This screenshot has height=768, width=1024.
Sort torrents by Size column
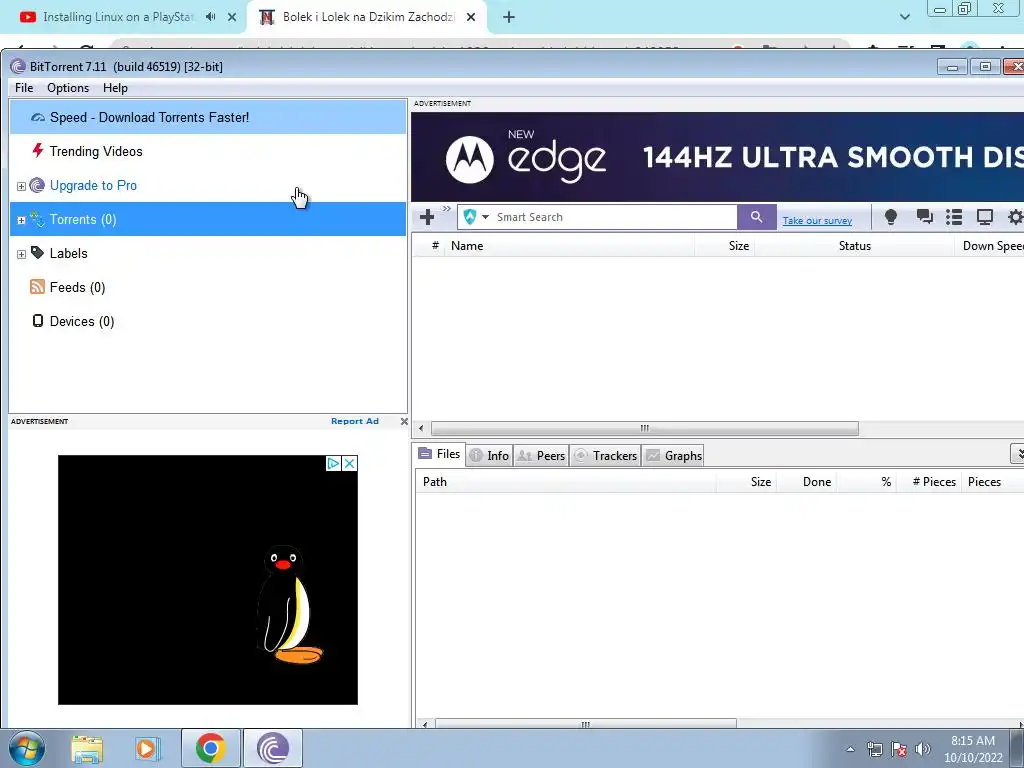724,246
